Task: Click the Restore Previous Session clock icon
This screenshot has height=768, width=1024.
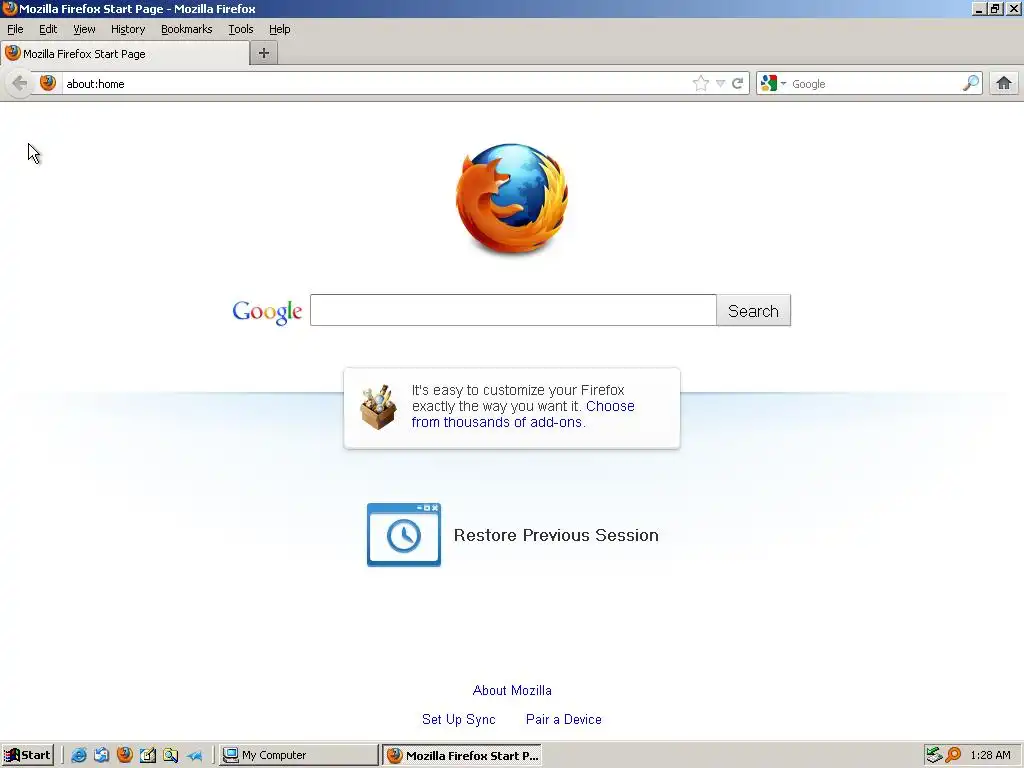Action: (x=404, y=535)
